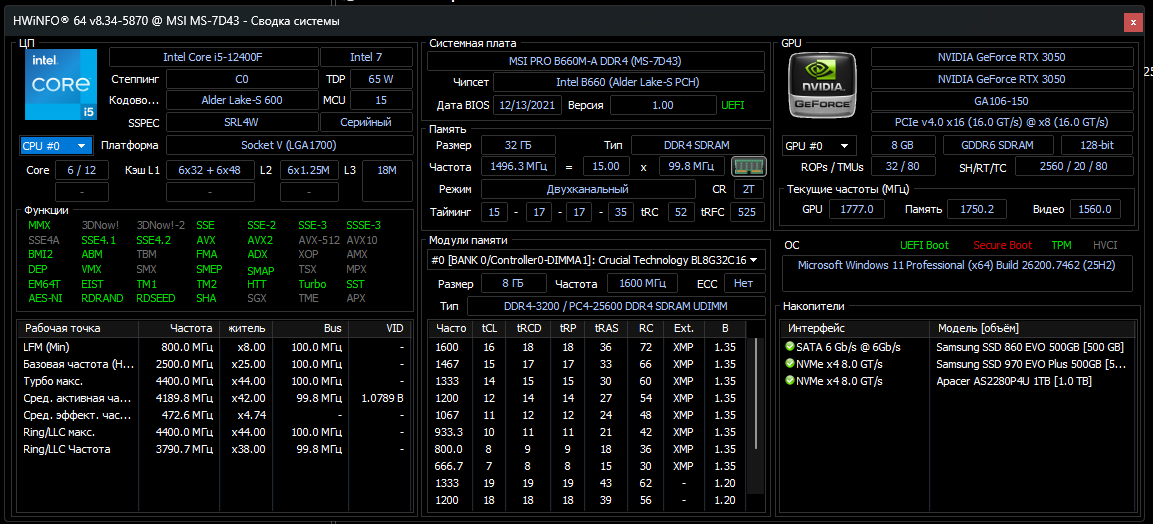Click the status icon beside Samsung SSD 970 EVO Plus
This screenshot has width=1153, height=524.
tap(790, 364)
